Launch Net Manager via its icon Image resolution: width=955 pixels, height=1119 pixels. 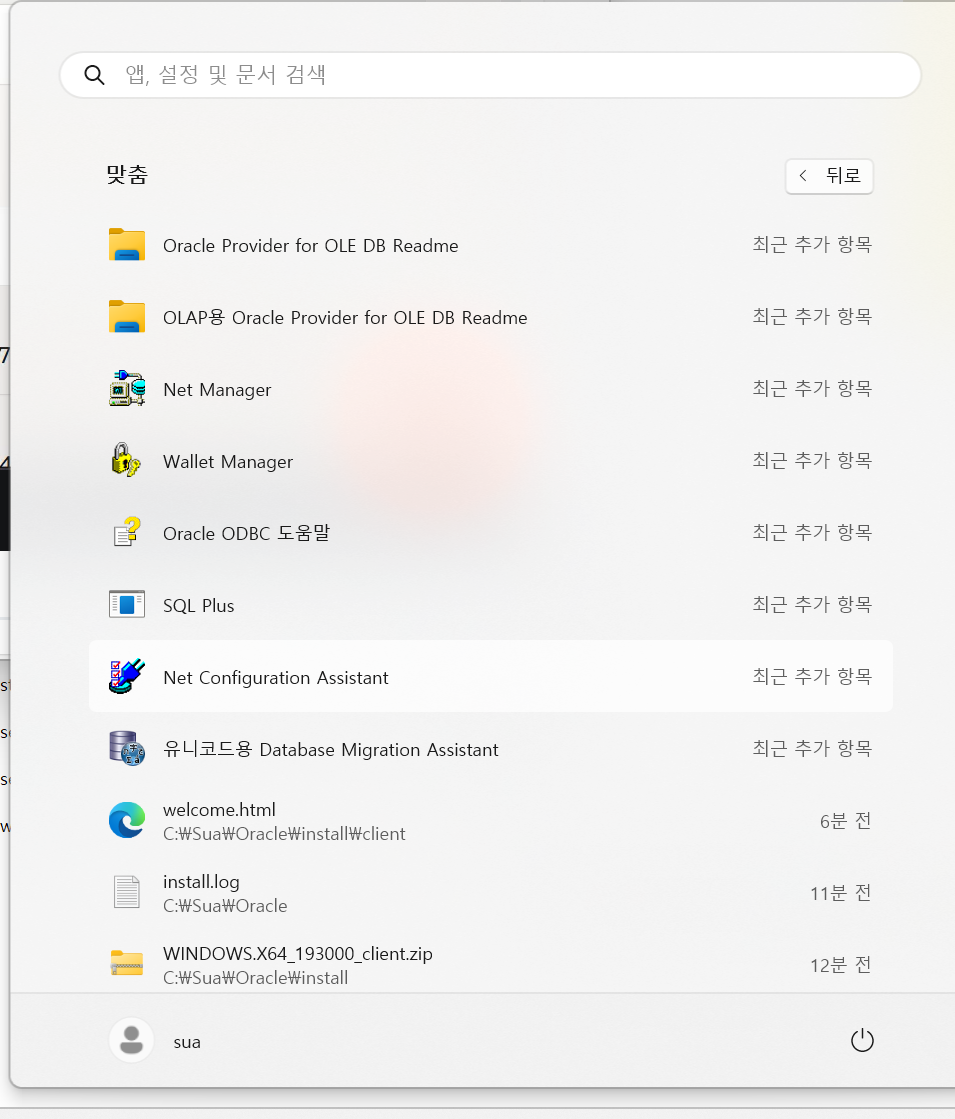127,389
